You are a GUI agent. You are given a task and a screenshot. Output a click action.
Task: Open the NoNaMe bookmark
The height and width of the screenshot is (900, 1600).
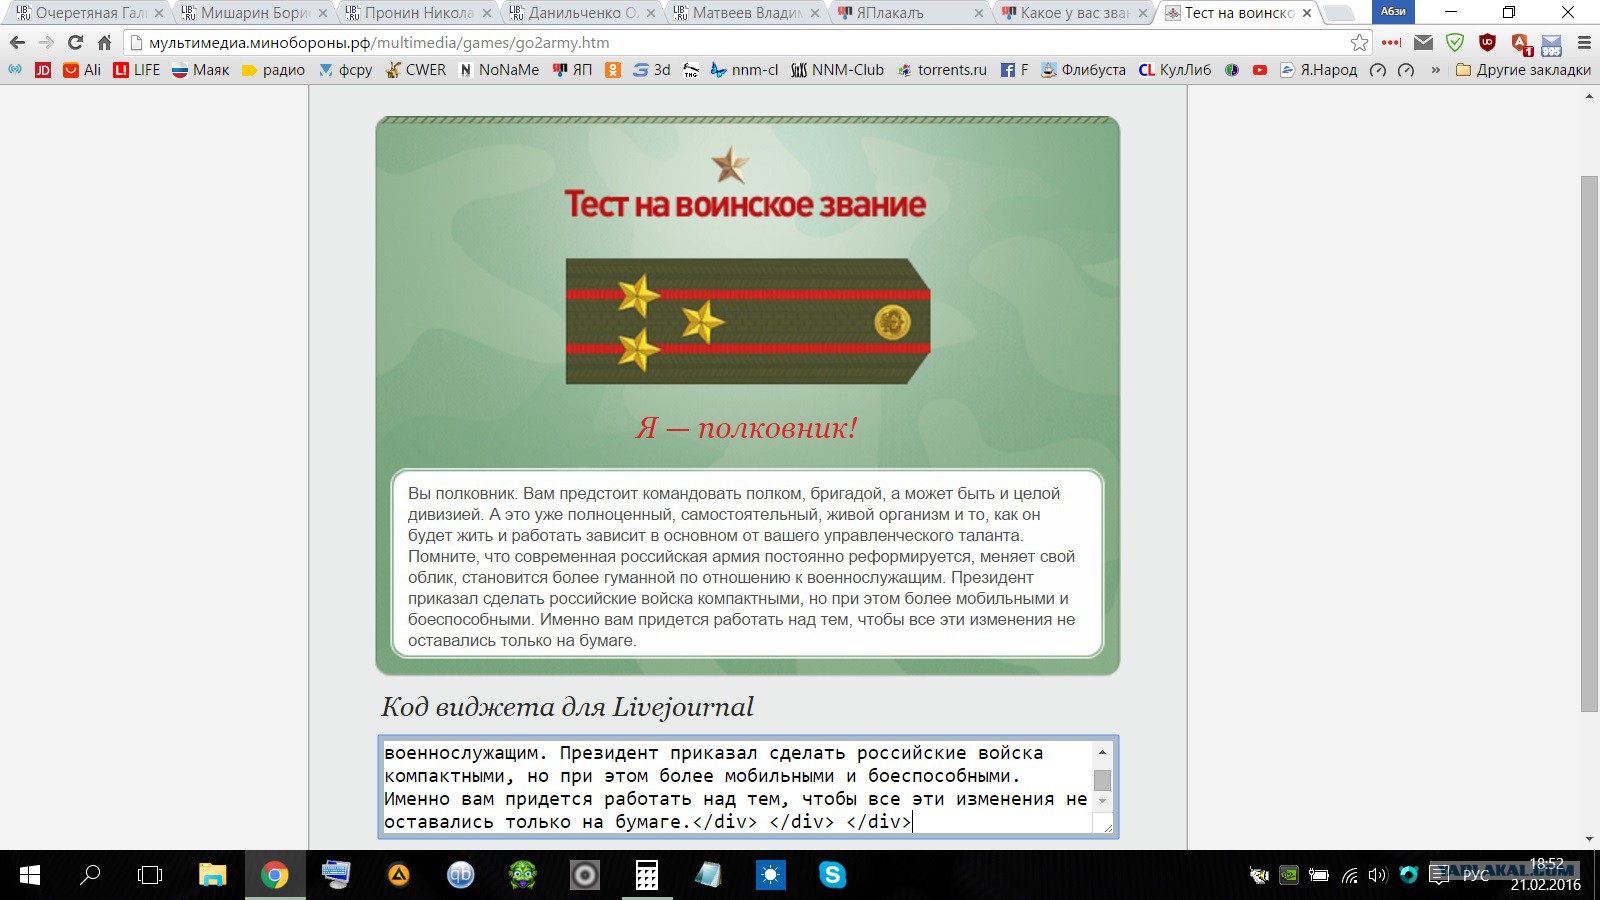[x=499, y=70]
